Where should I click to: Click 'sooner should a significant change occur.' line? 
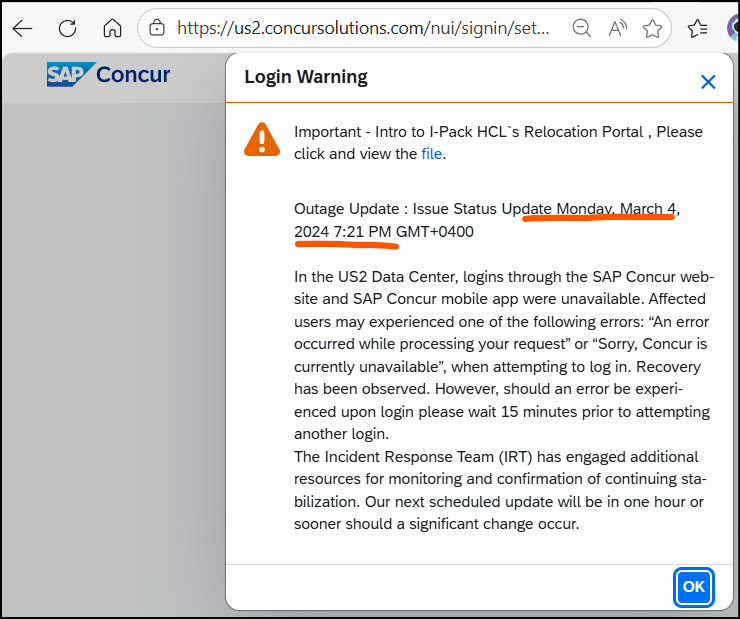[x=436, y=524]
